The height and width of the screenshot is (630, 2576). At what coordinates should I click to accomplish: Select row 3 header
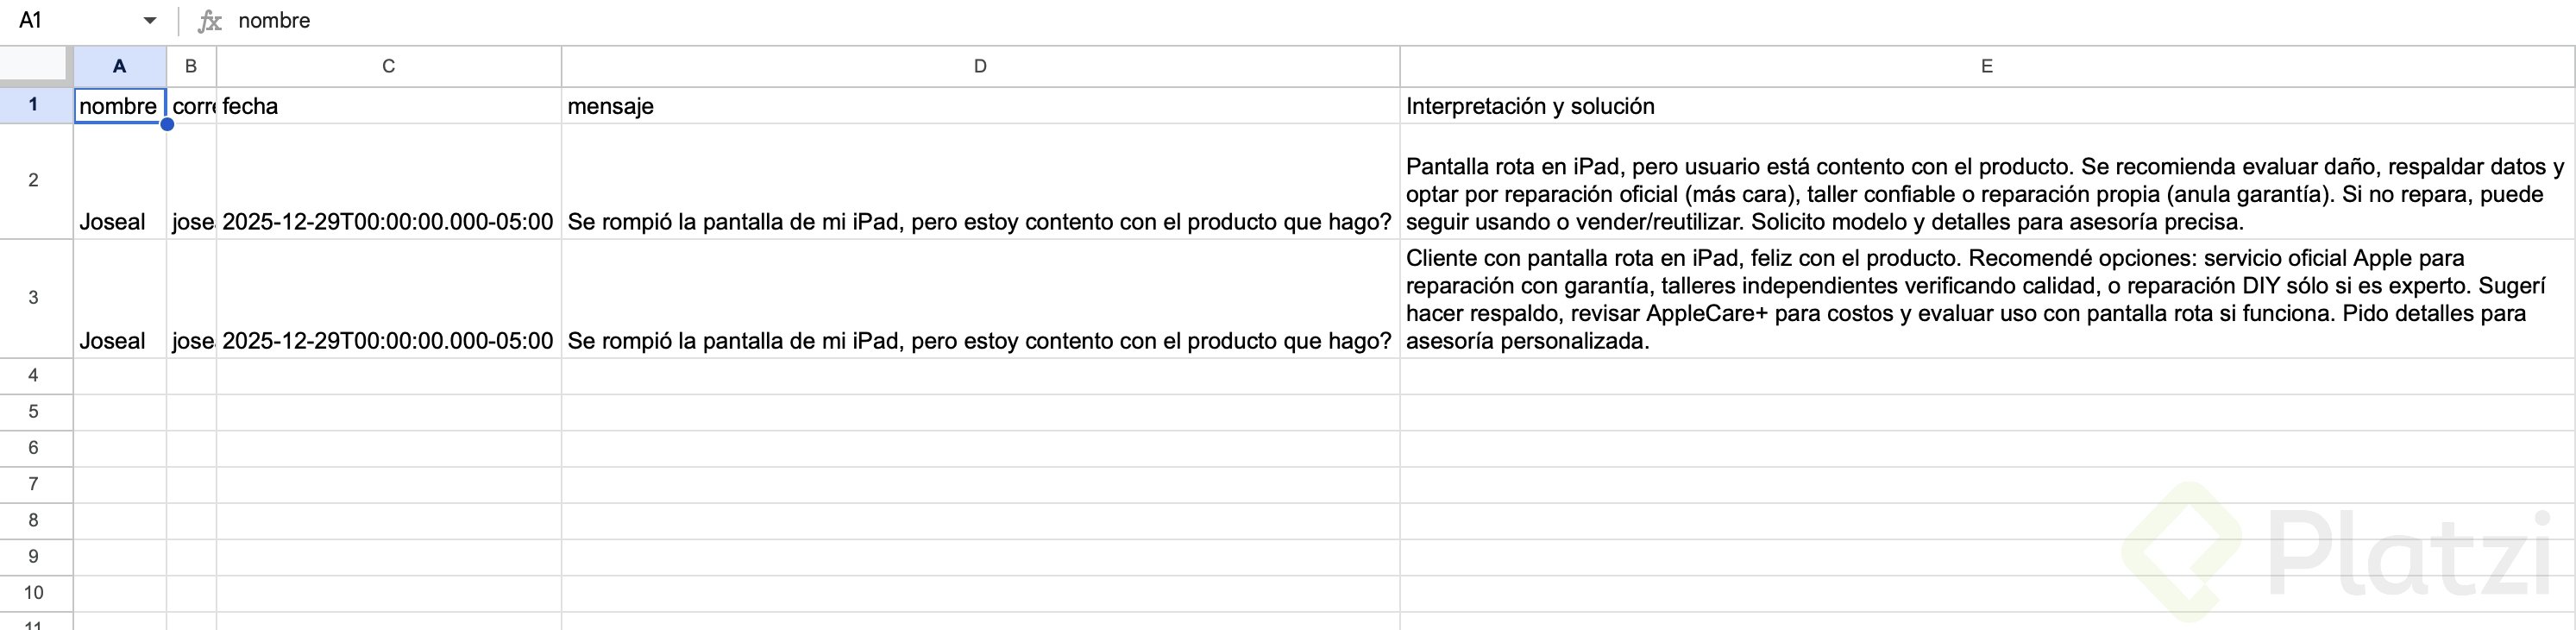coord(34,298)
